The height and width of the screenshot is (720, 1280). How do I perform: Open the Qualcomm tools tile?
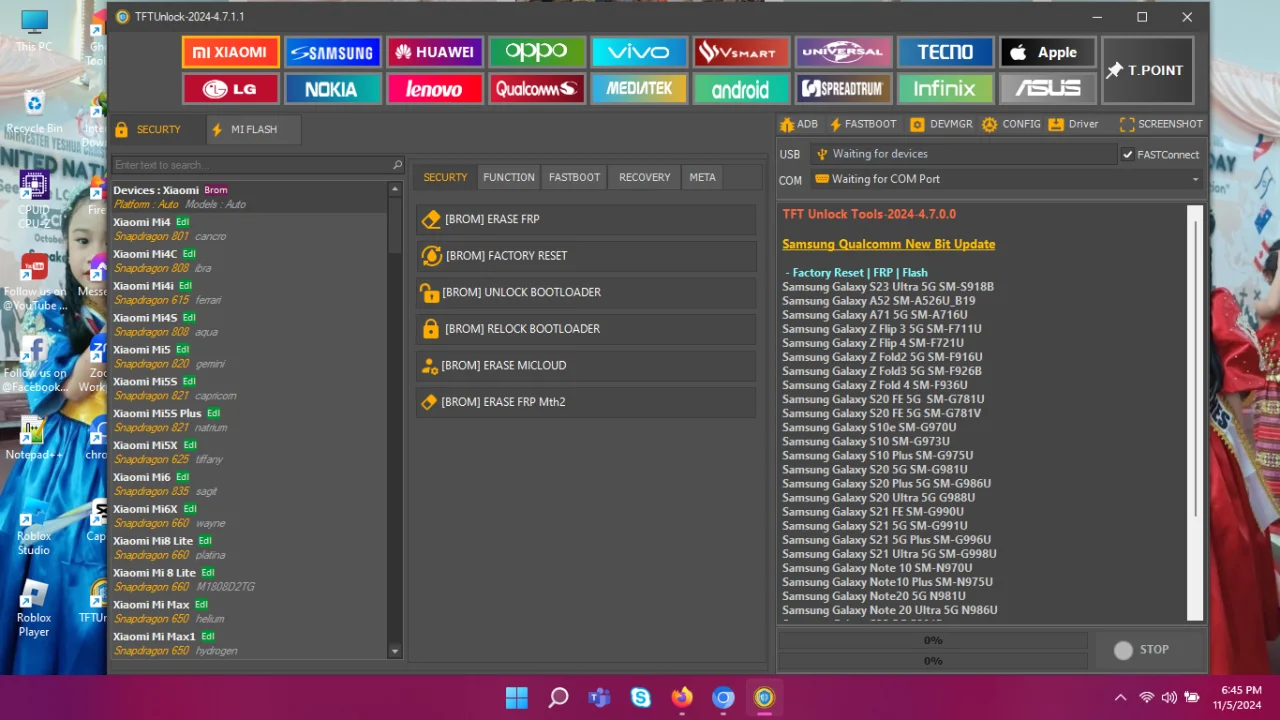coord(537,89)
